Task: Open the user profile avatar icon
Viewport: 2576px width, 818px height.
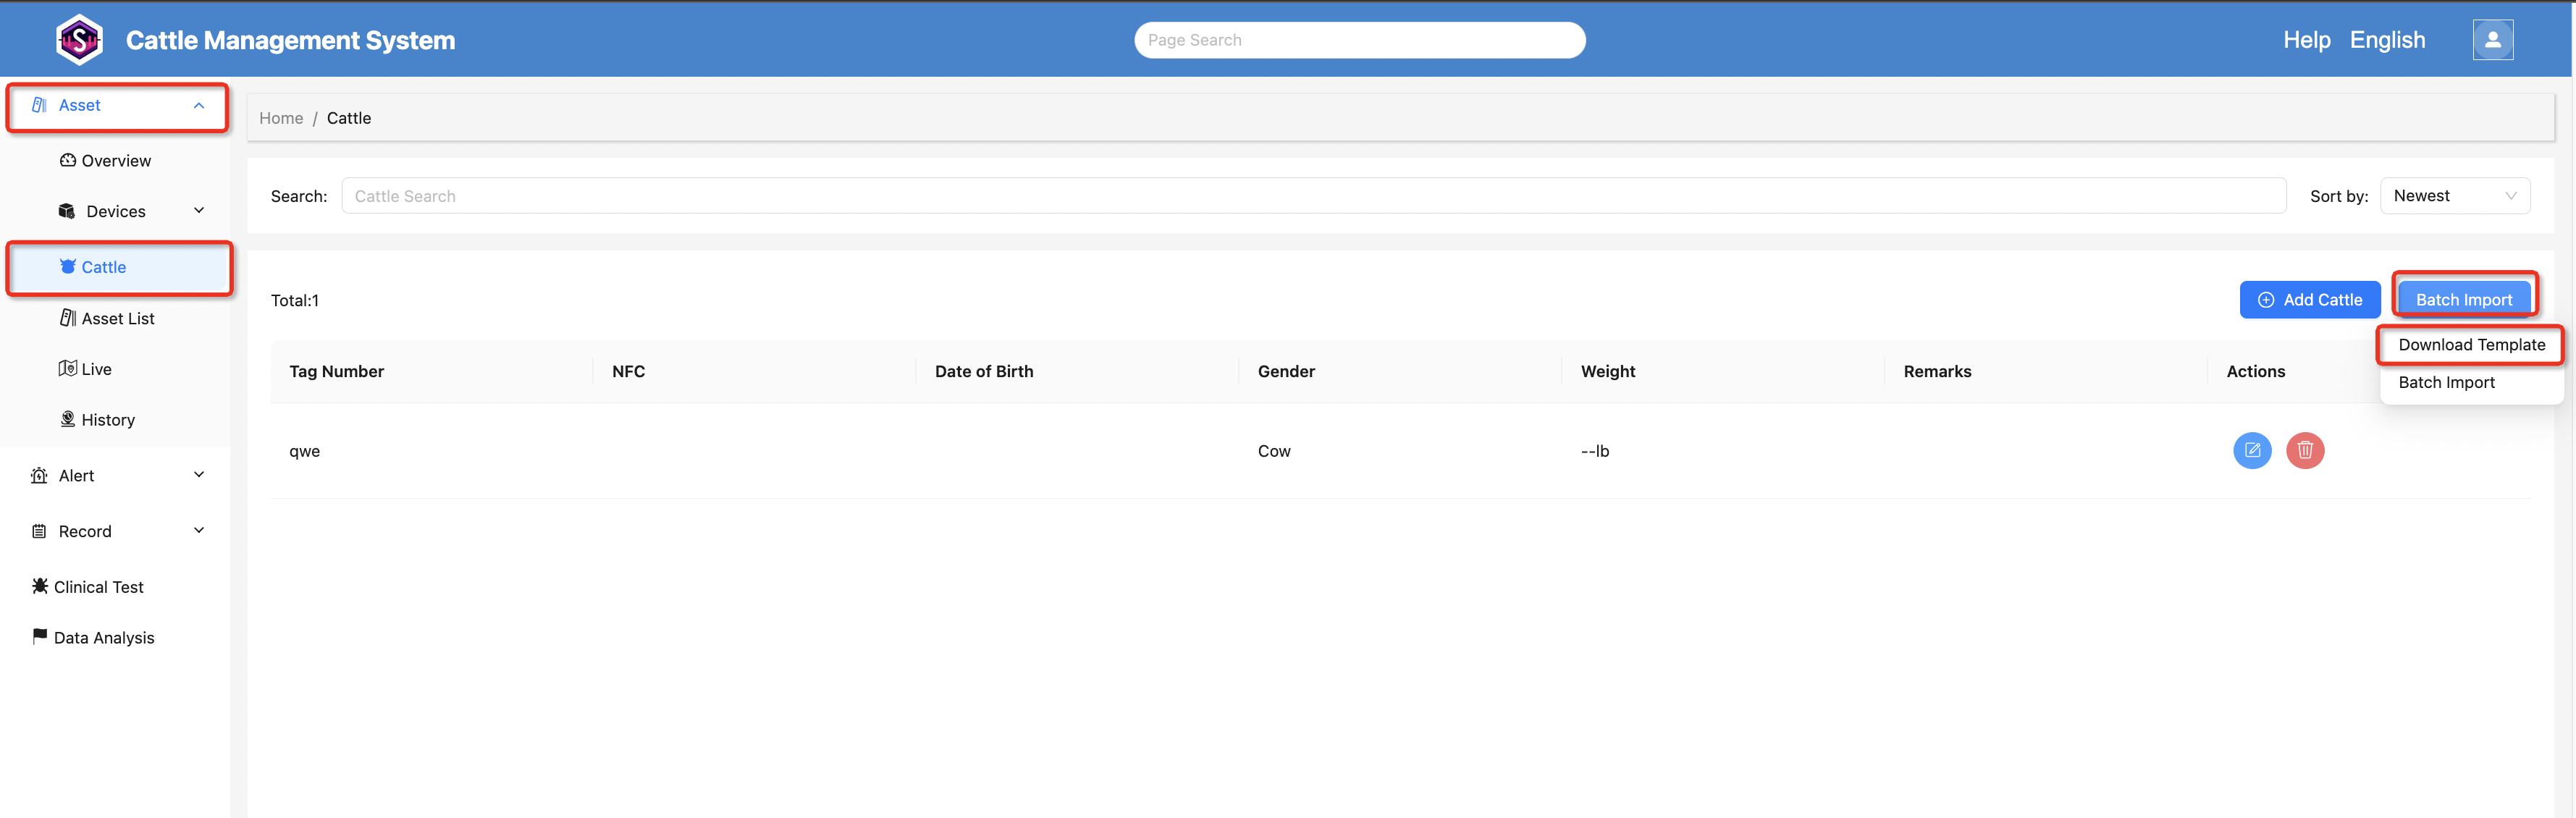Action: point(2492,40)
